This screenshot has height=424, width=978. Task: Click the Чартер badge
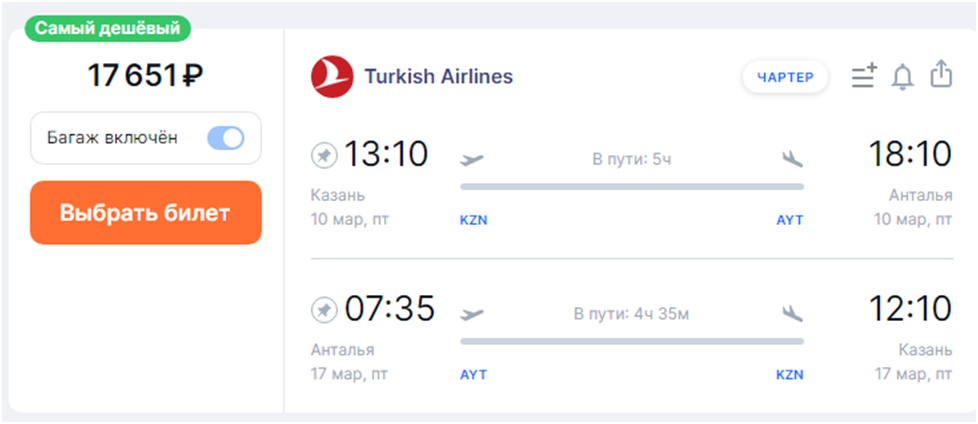[785, 77]
